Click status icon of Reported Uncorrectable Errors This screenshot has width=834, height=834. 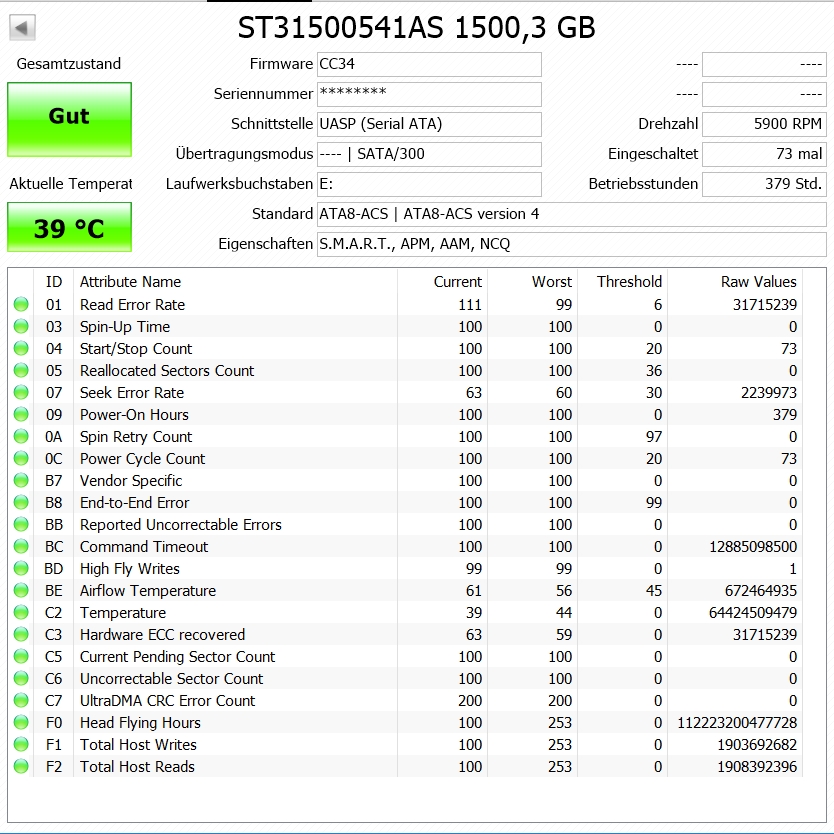21,524
